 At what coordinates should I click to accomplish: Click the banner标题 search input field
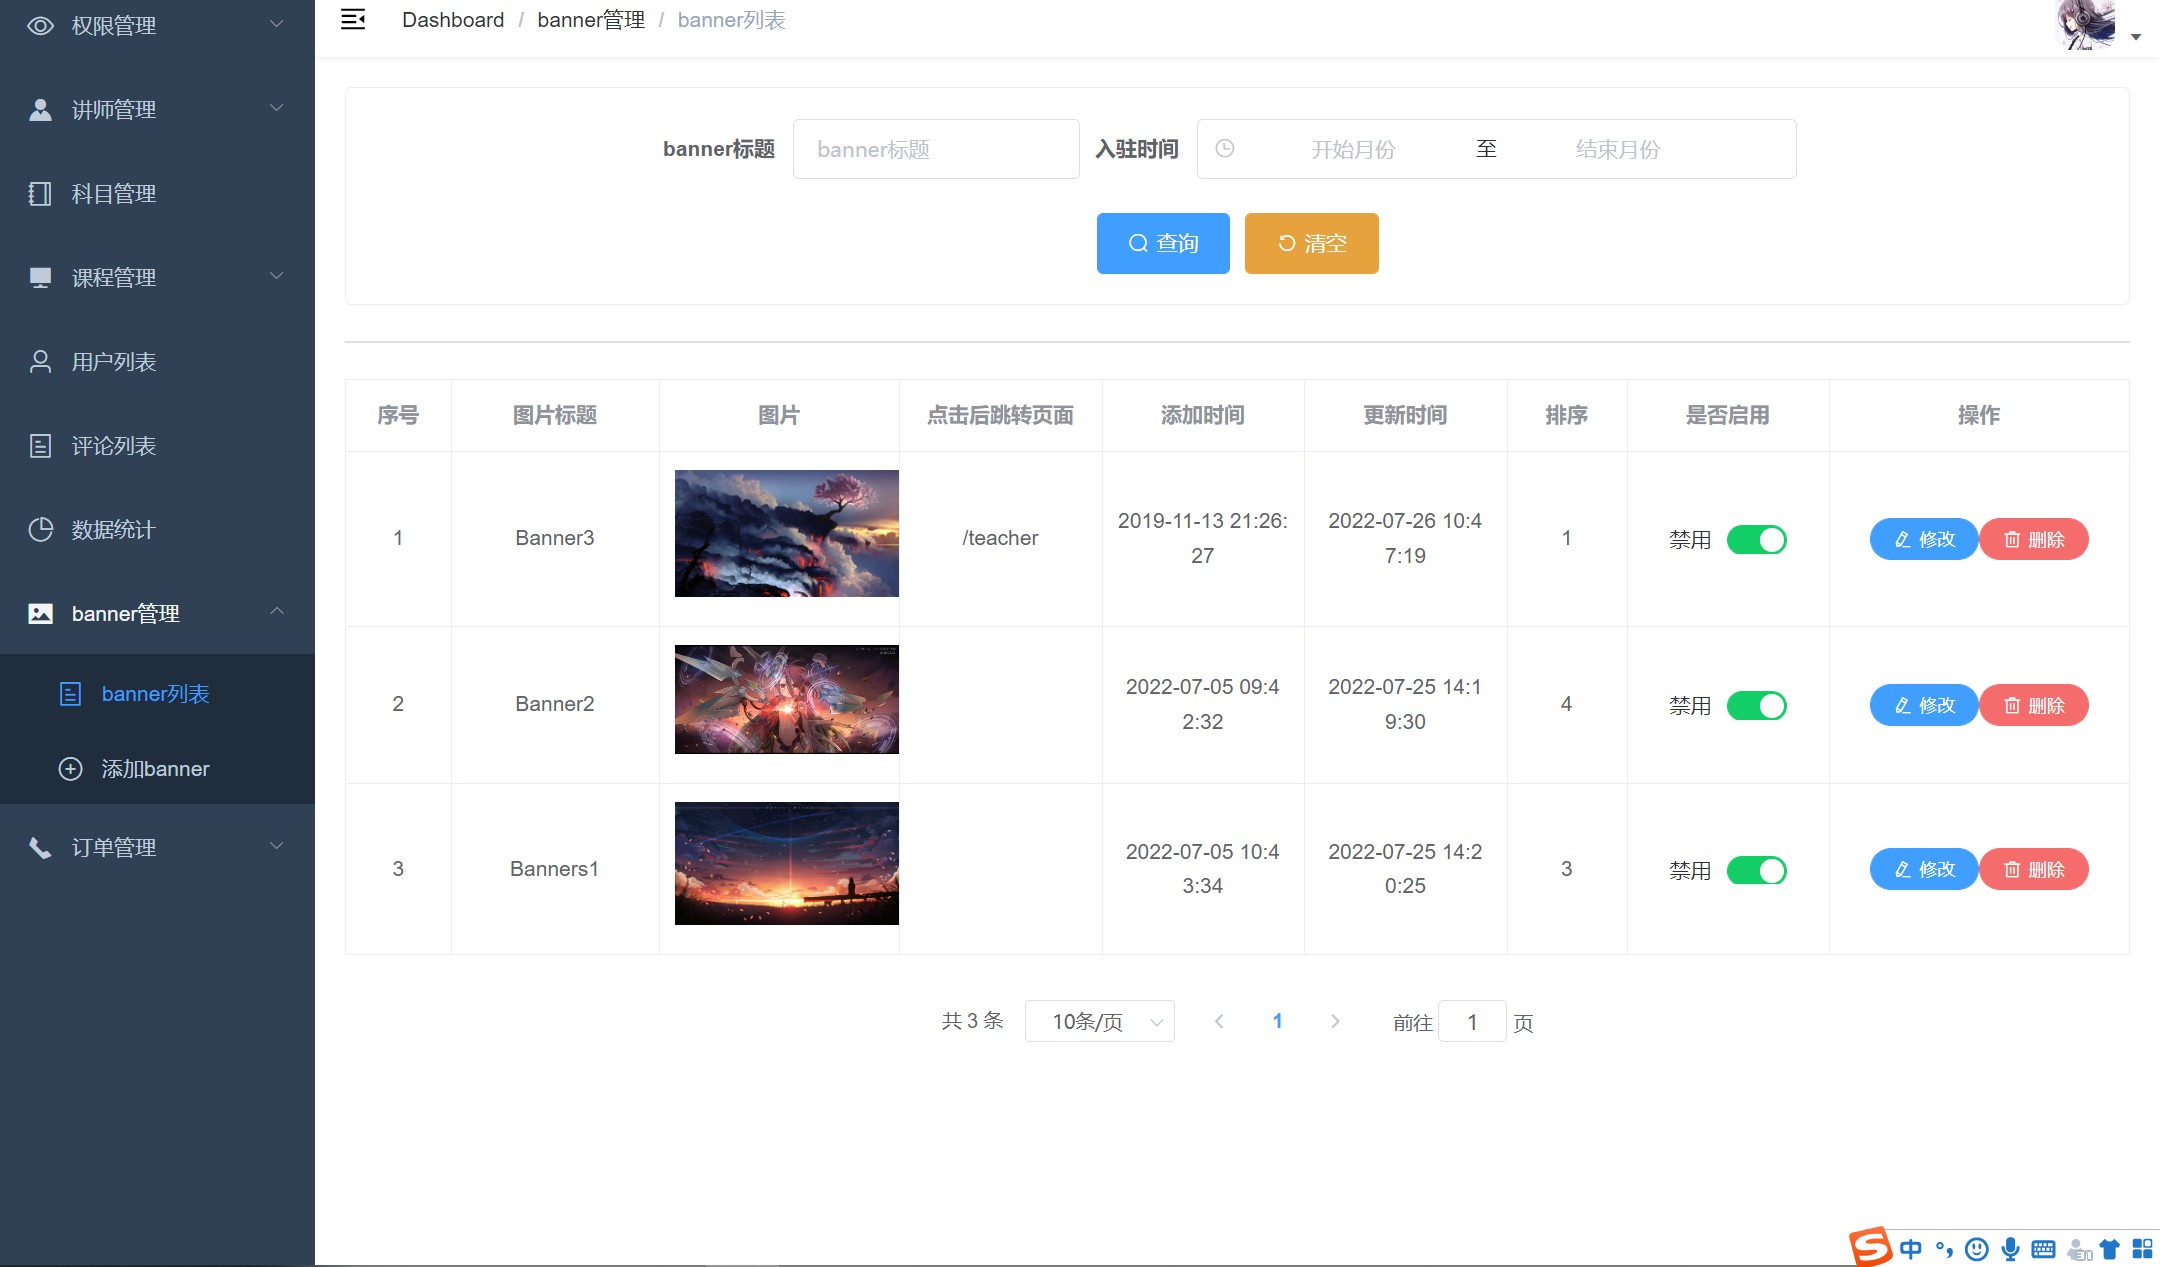point(935,149)
